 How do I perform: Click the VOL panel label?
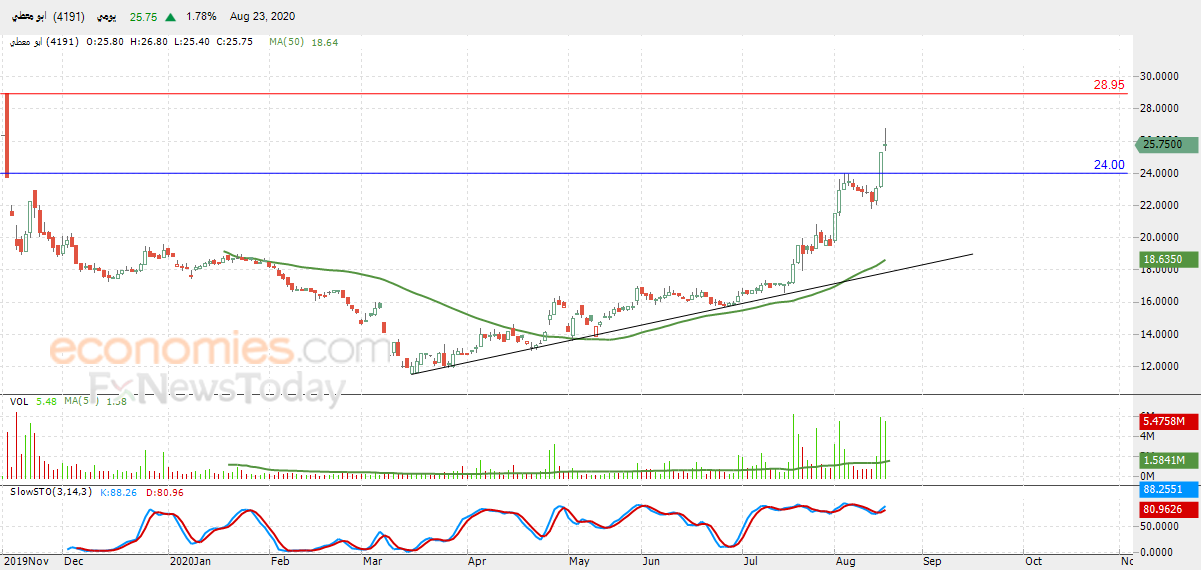(19, 401)
